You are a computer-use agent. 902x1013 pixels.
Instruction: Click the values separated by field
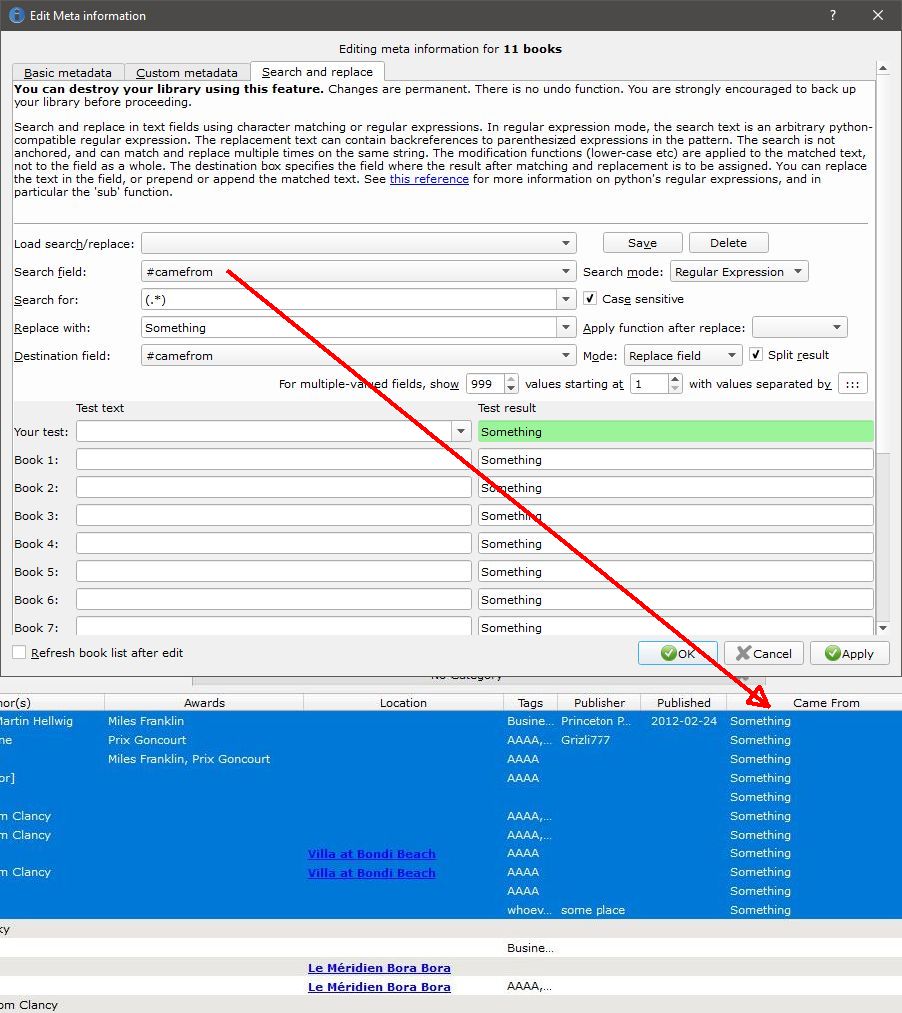tap(853, 384)
